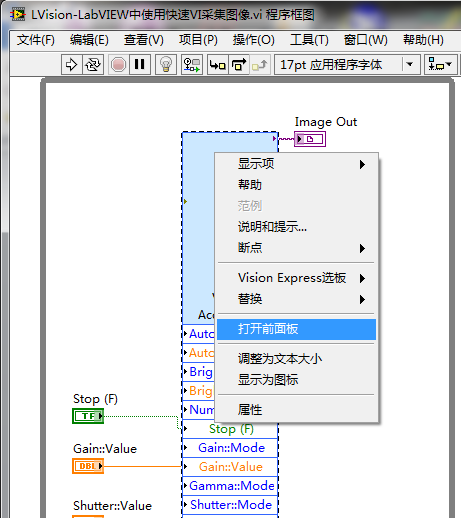Click the Step Over button

pyautogui.click(x=238, y=65)
